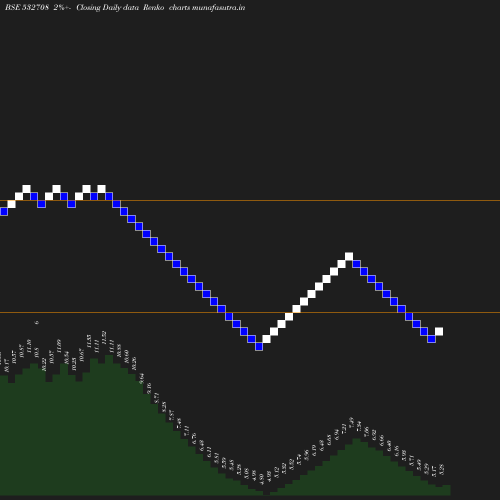This screenshot has width=500, height=500.
Task: Click the price label 6.76
Action: click(x=194, y=438)
